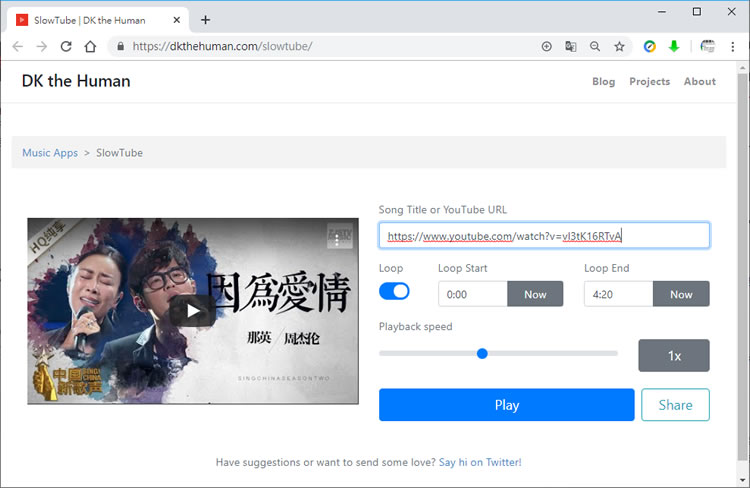Click the blue Play button

coord(507,405)
